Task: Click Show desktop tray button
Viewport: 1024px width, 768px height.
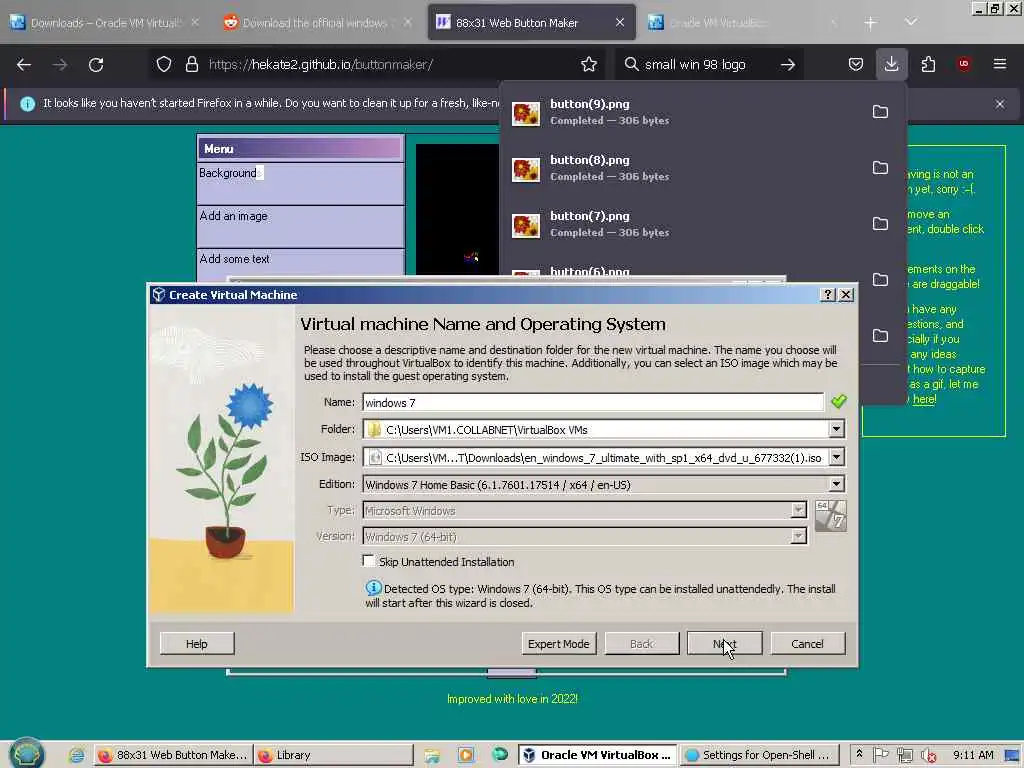Action: coord(1013,756)
